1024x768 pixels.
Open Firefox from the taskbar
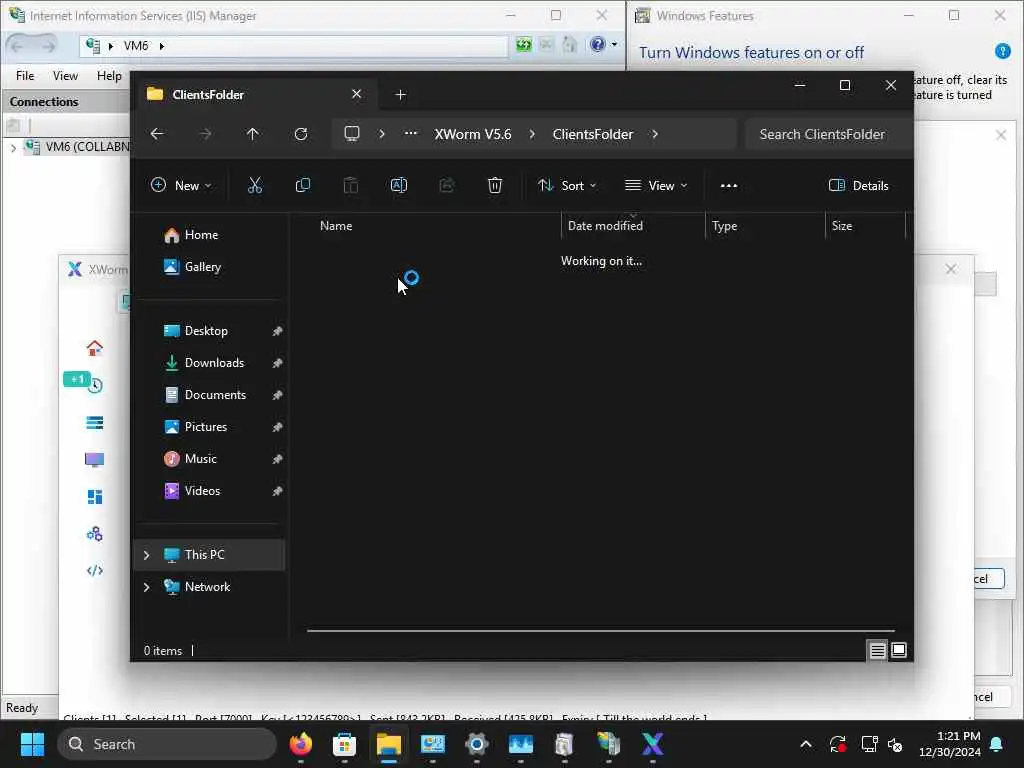tap(300, 744)
